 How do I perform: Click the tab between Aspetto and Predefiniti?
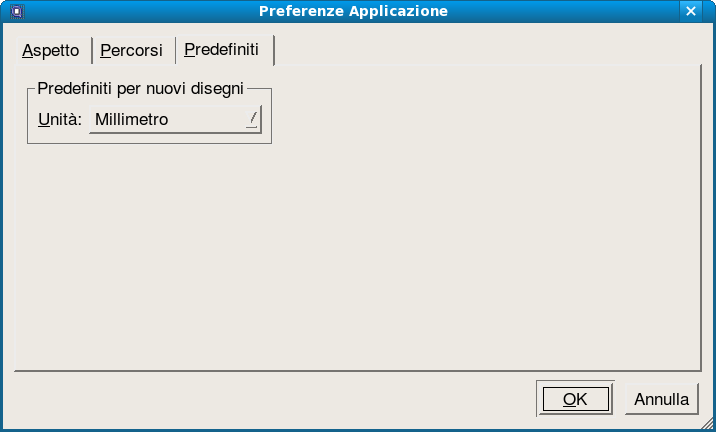point(131,50)
